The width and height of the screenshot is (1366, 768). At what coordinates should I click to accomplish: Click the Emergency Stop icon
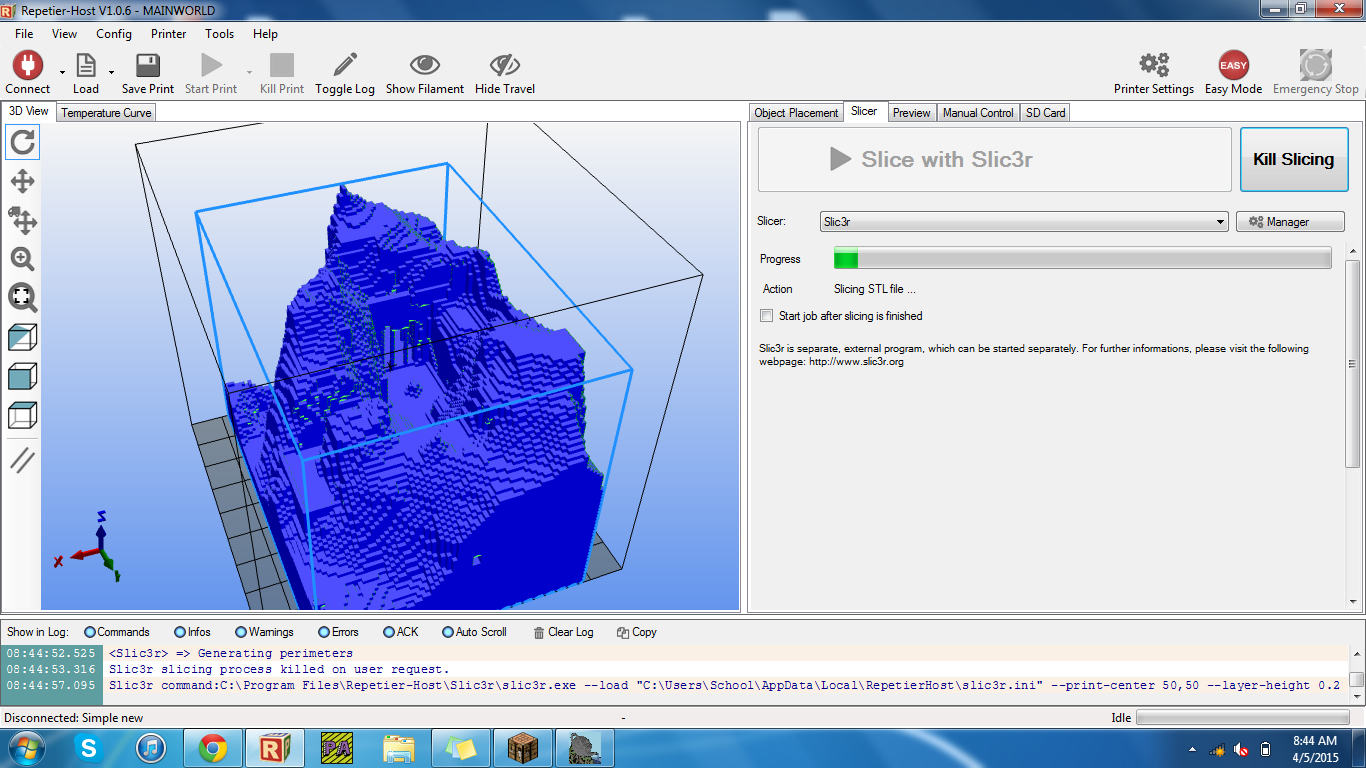pos(1316,65)
